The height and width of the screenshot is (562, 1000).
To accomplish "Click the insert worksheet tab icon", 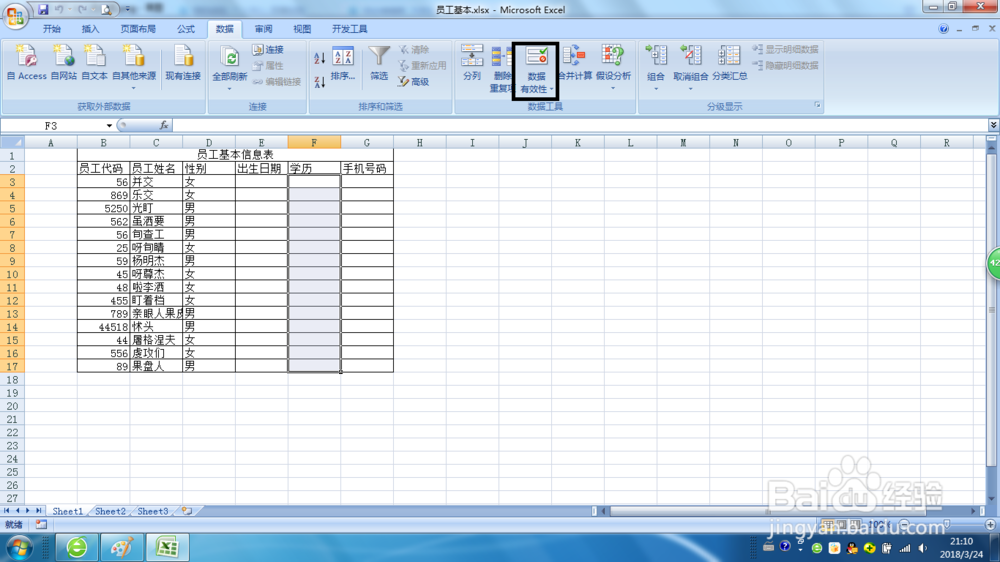I will (186, 511).
